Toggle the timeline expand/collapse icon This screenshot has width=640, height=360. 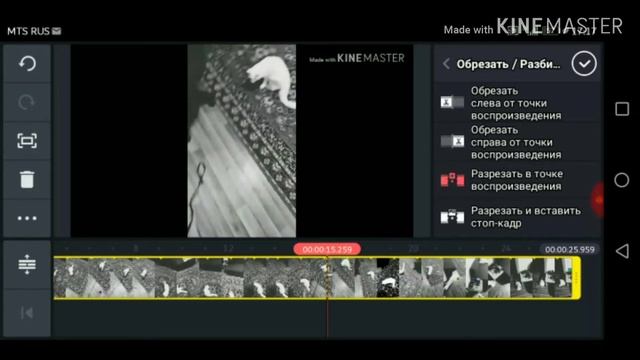point(27,264)
